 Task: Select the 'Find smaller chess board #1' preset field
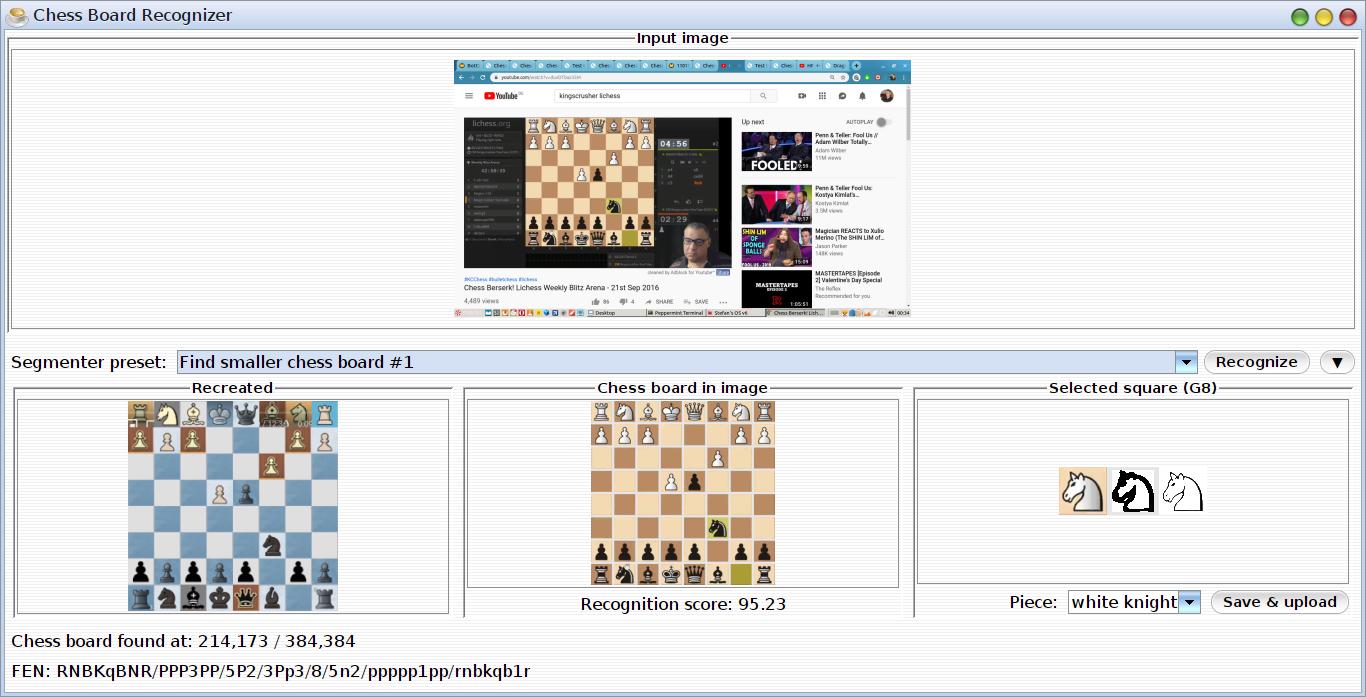pos(675,362)
